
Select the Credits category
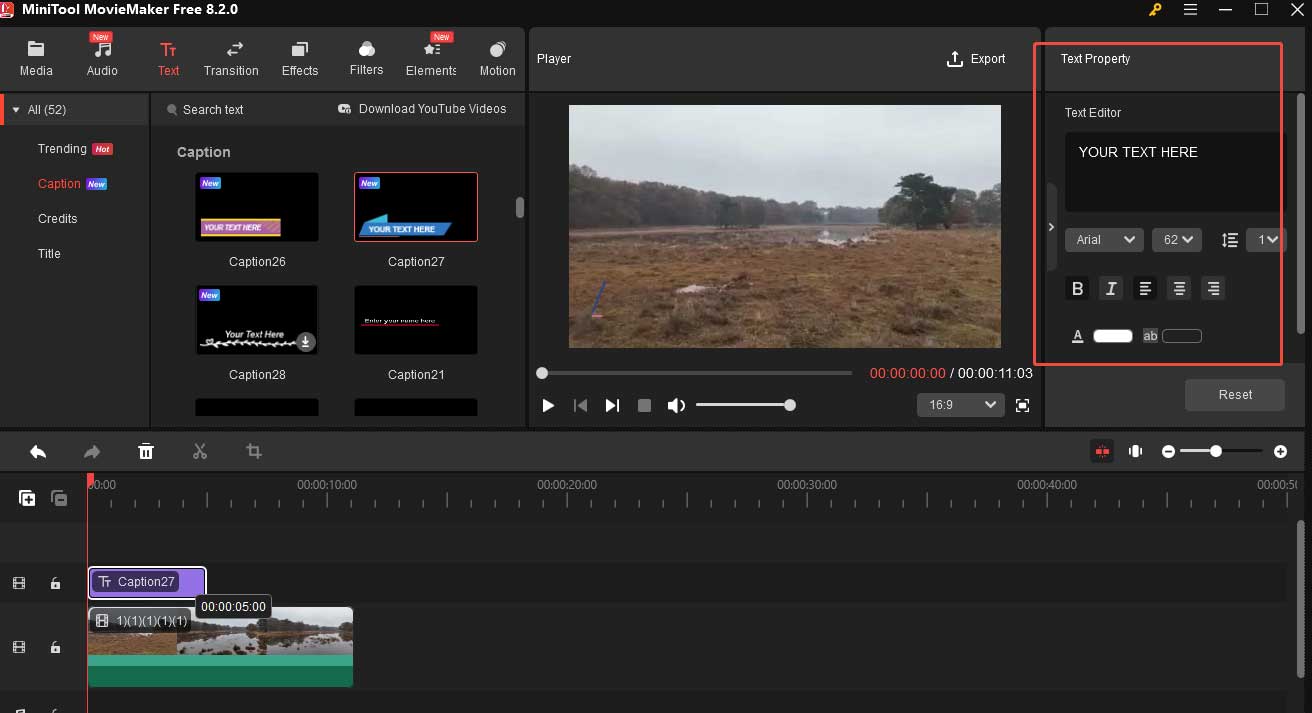point(58,219)
